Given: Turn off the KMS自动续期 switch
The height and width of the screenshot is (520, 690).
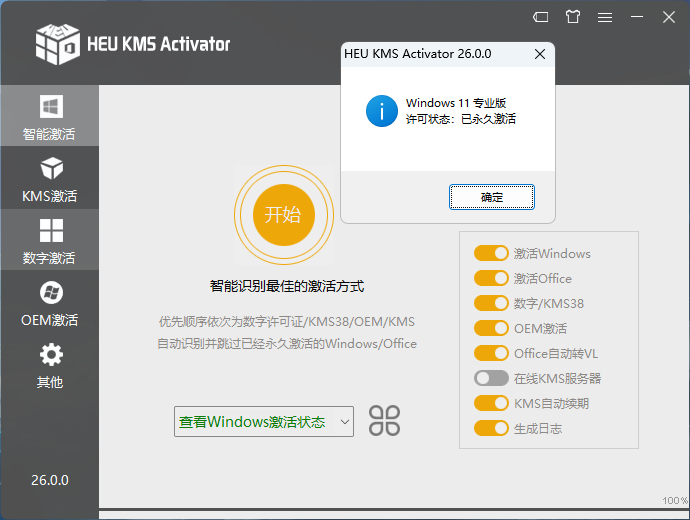Looking at the screenshot, I should pos(491,403).
